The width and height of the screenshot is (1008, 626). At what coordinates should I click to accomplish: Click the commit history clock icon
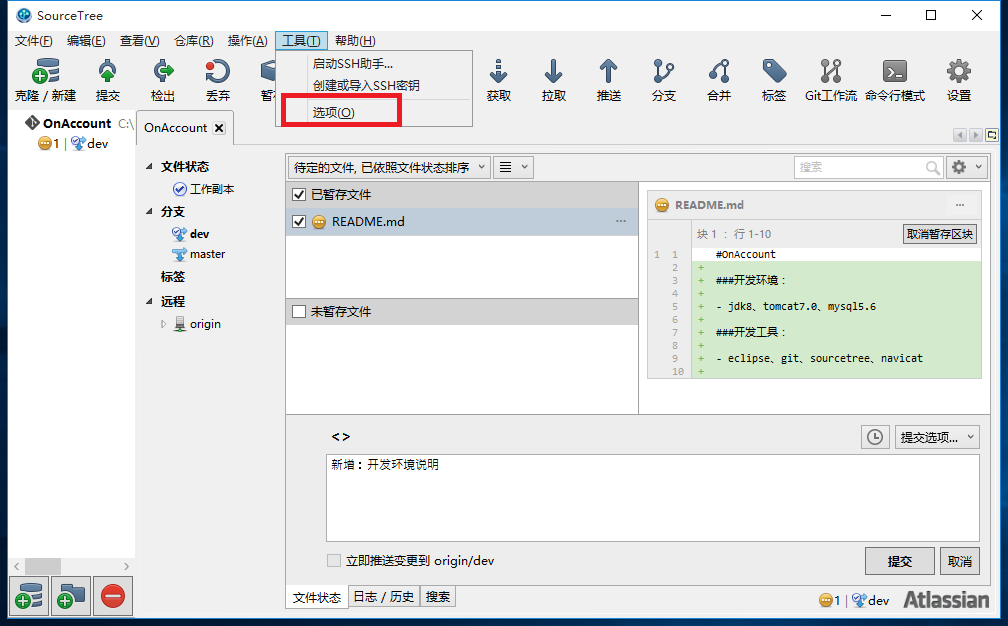[x=875, y=437]
